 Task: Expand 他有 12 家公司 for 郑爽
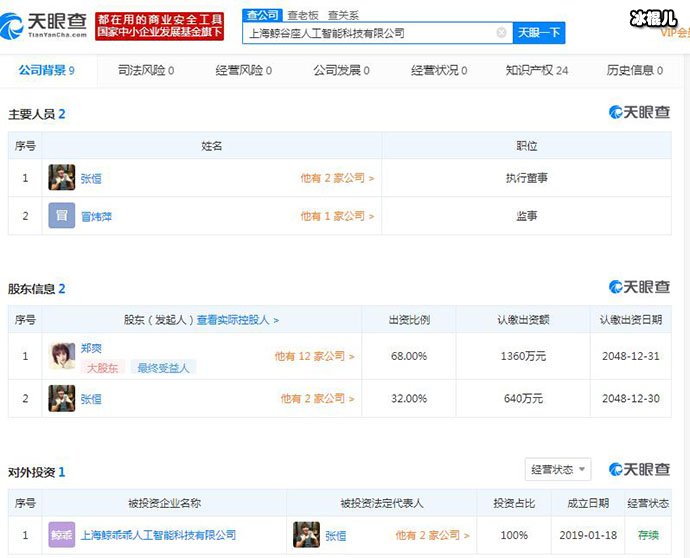314,356
